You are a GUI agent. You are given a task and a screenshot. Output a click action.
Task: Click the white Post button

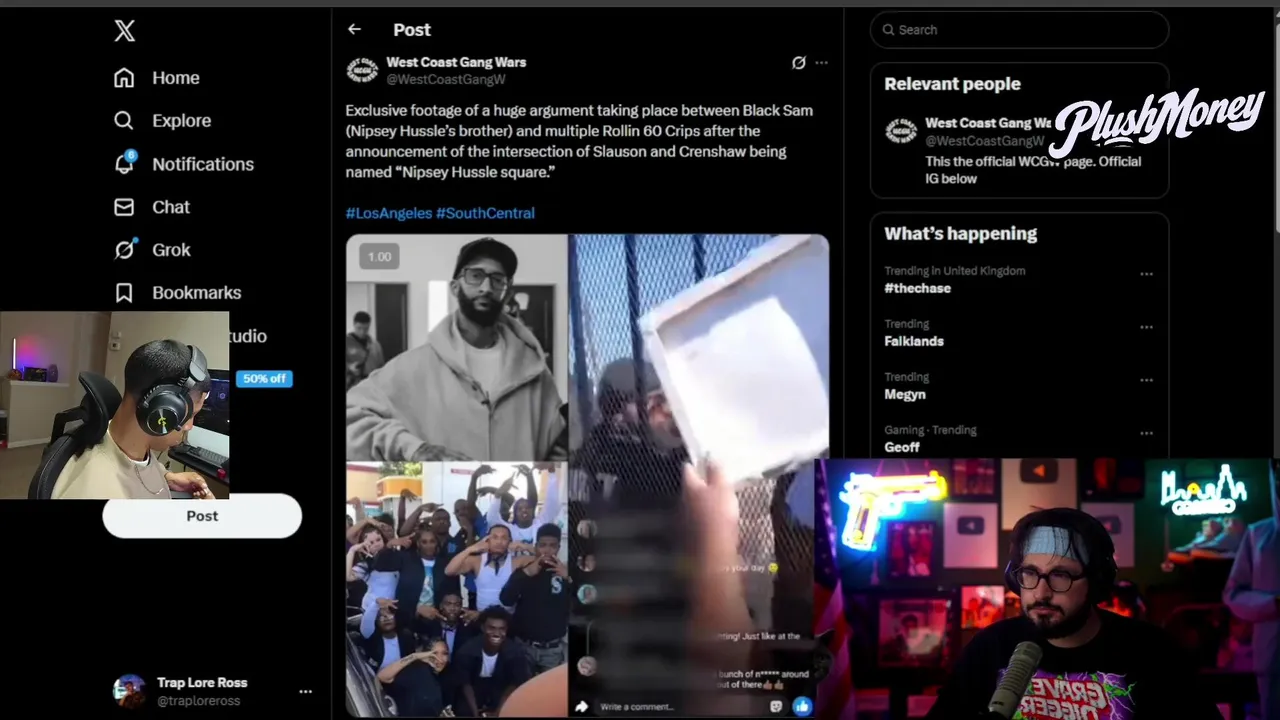(202, 516)
